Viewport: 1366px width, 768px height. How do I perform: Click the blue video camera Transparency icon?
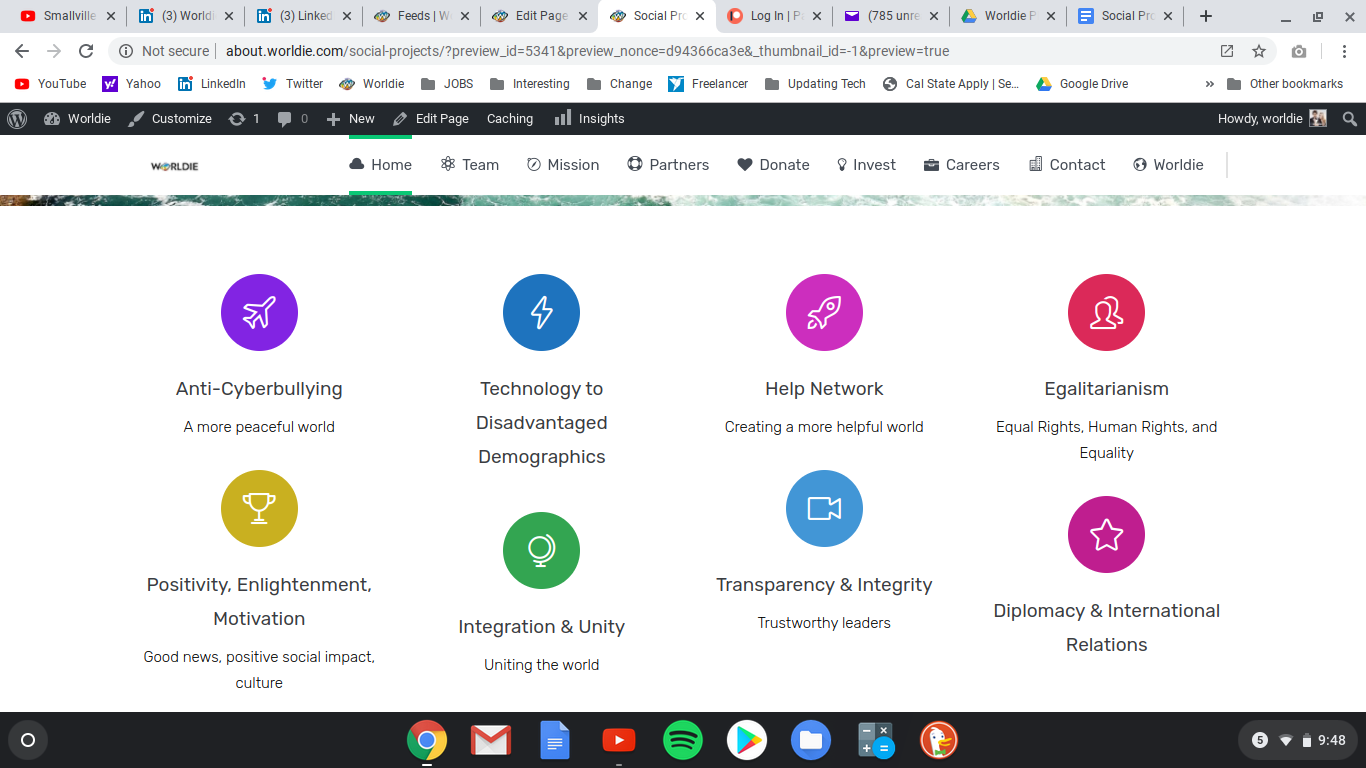coord(824,508)
